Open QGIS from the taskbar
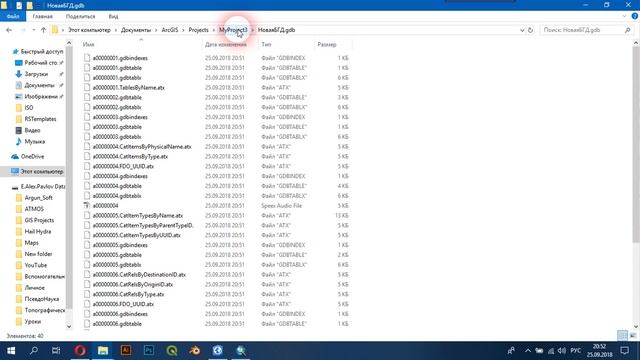This screenshot has height=360, width=640. click(171, 351)
